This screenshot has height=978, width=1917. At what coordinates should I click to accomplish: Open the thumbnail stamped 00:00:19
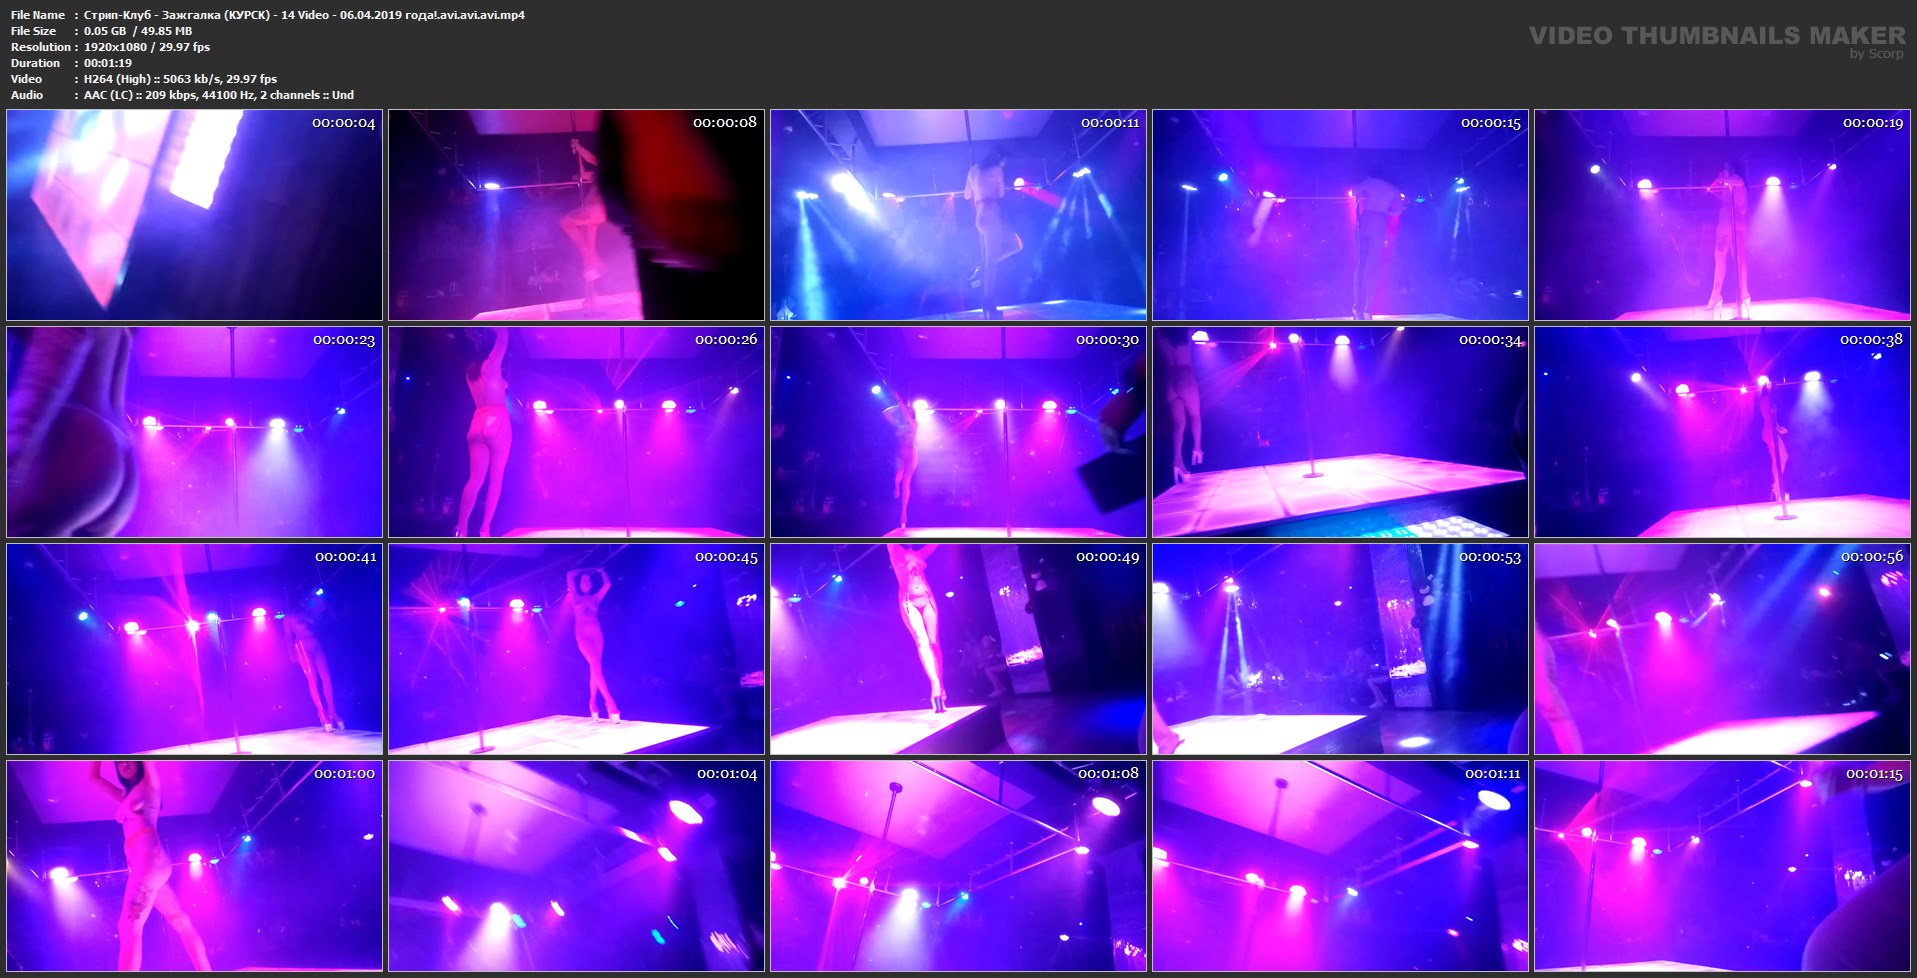1723,215
